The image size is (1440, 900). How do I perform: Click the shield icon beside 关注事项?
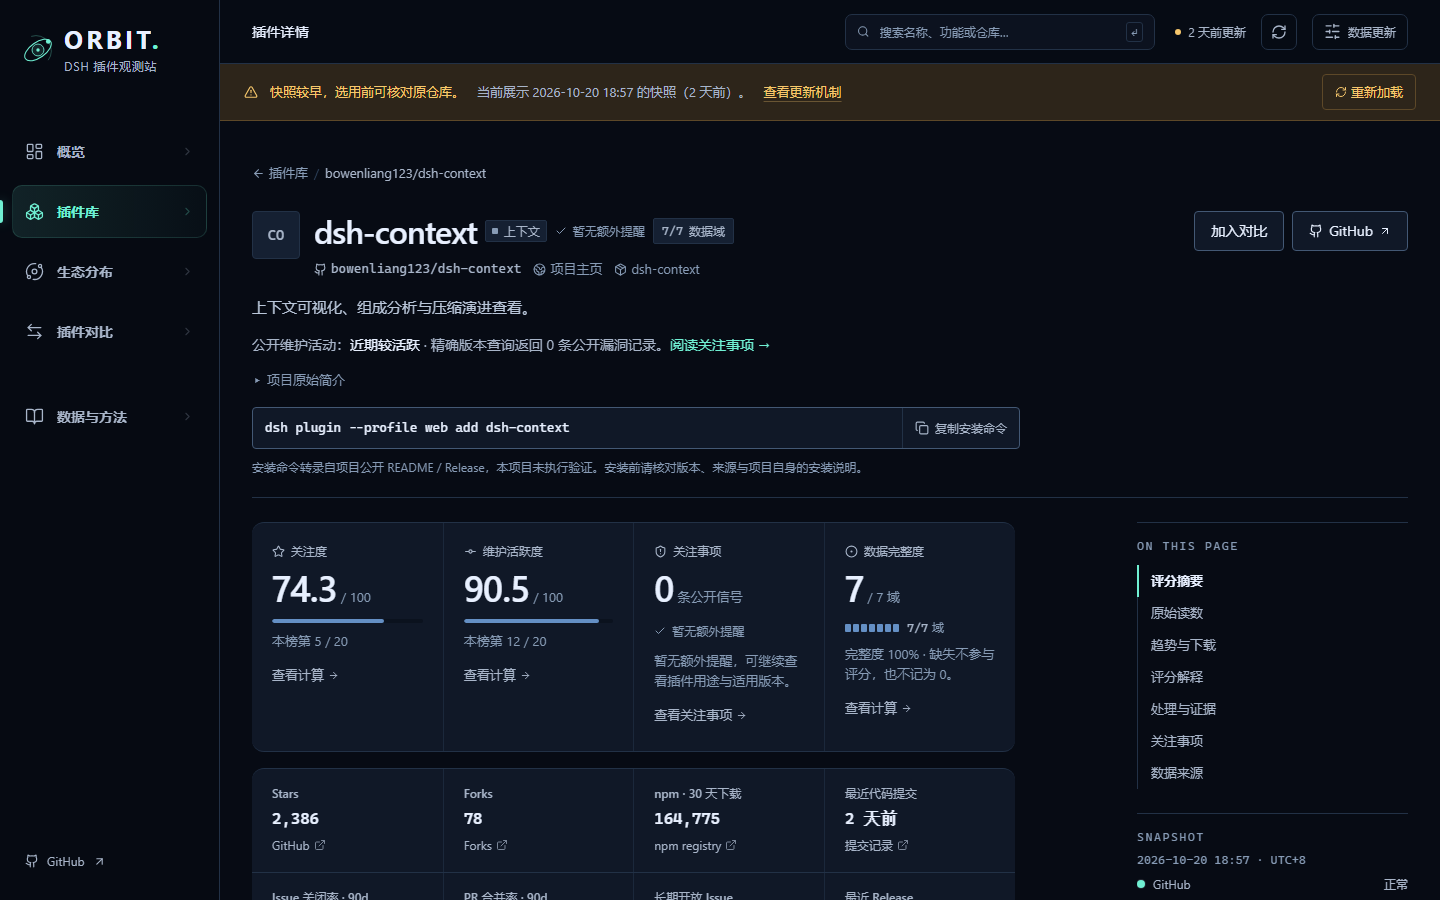[x=660, y=551]
